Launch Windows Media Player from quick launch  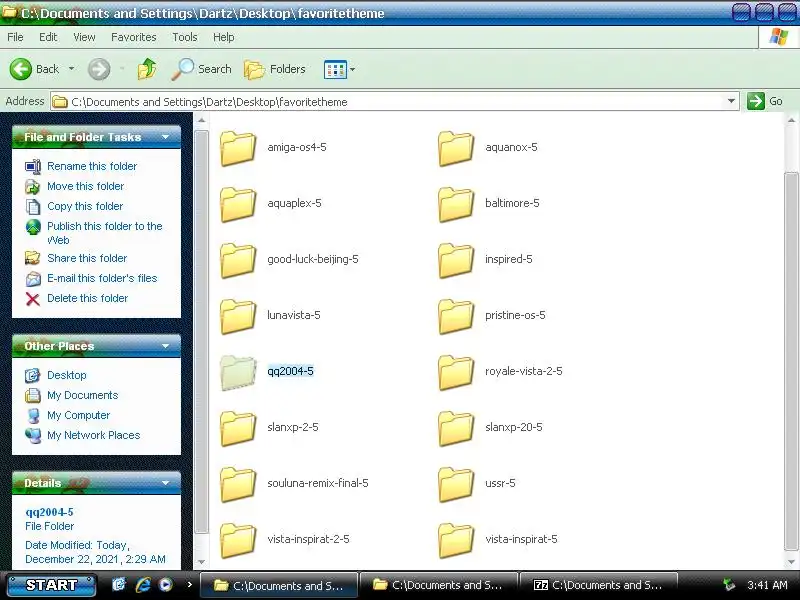pyautogui.click(x=165, y=585)
